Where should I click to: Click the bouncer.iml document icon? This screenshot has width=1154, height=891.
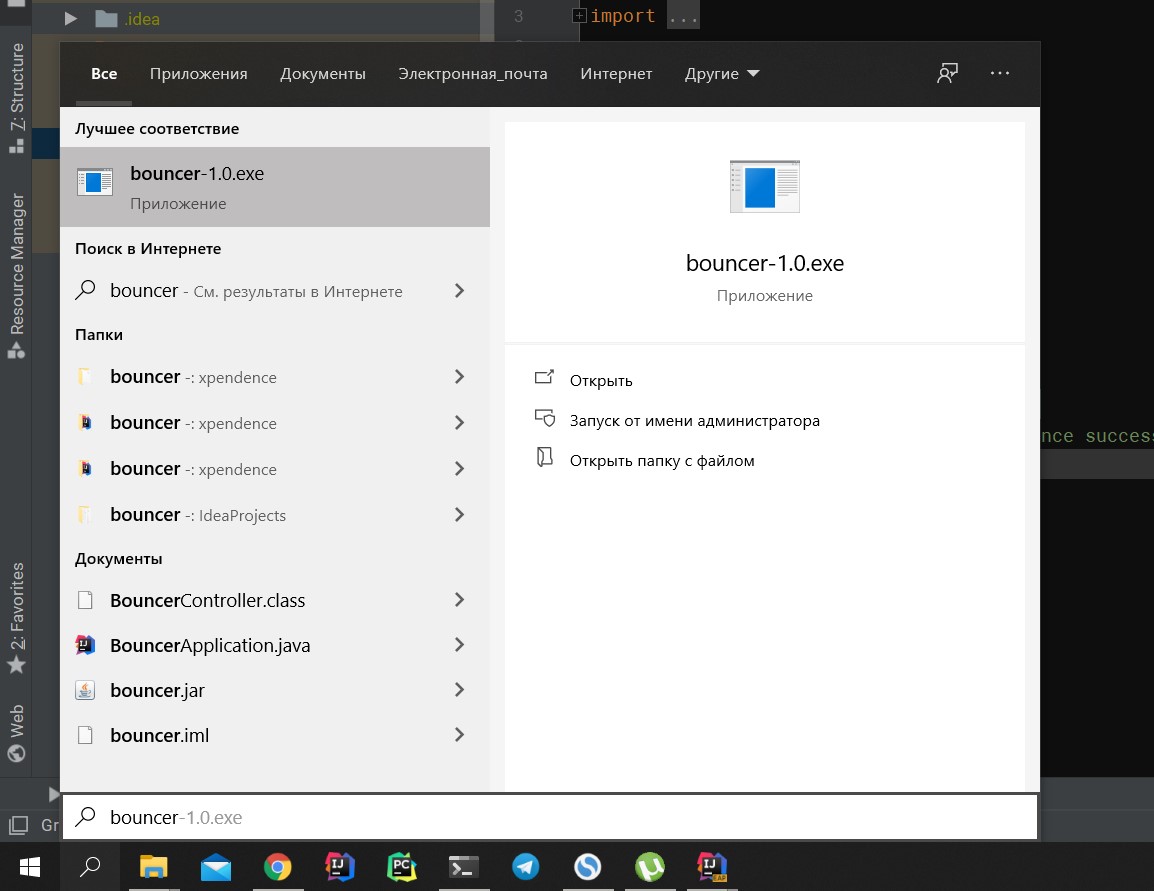click(x=85, y=735)
